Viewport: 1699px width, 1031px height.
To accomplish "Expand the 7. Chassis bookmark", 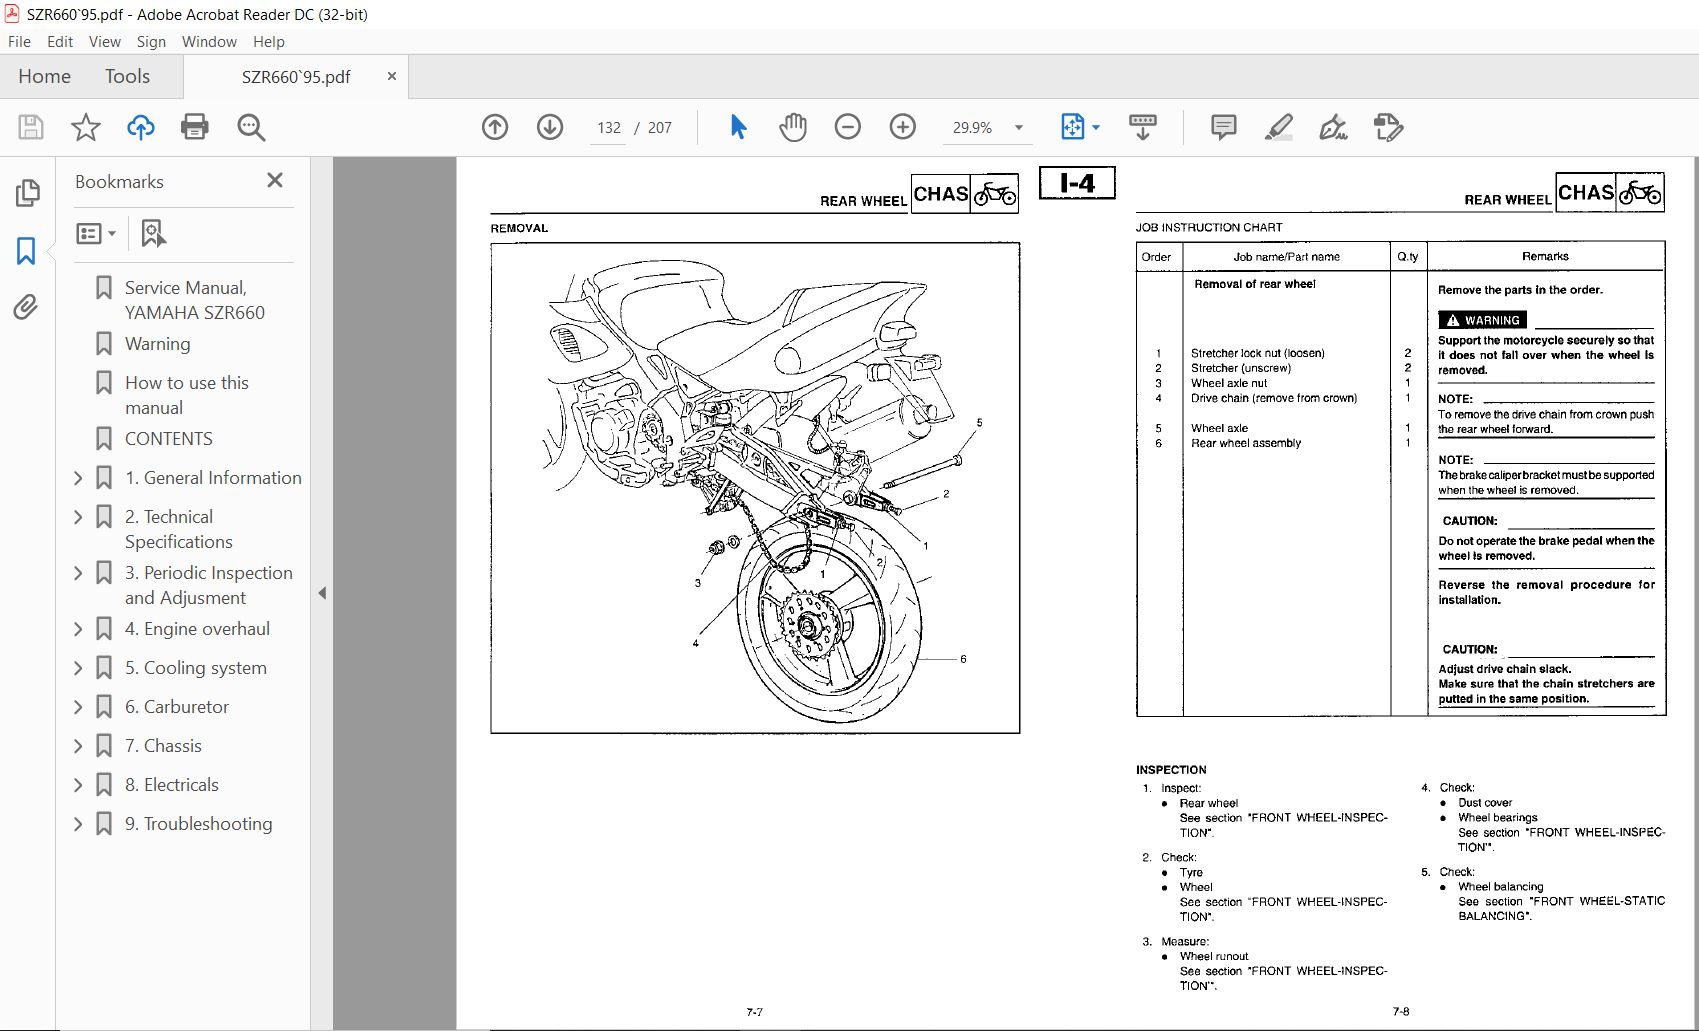I will coord(78,746).
